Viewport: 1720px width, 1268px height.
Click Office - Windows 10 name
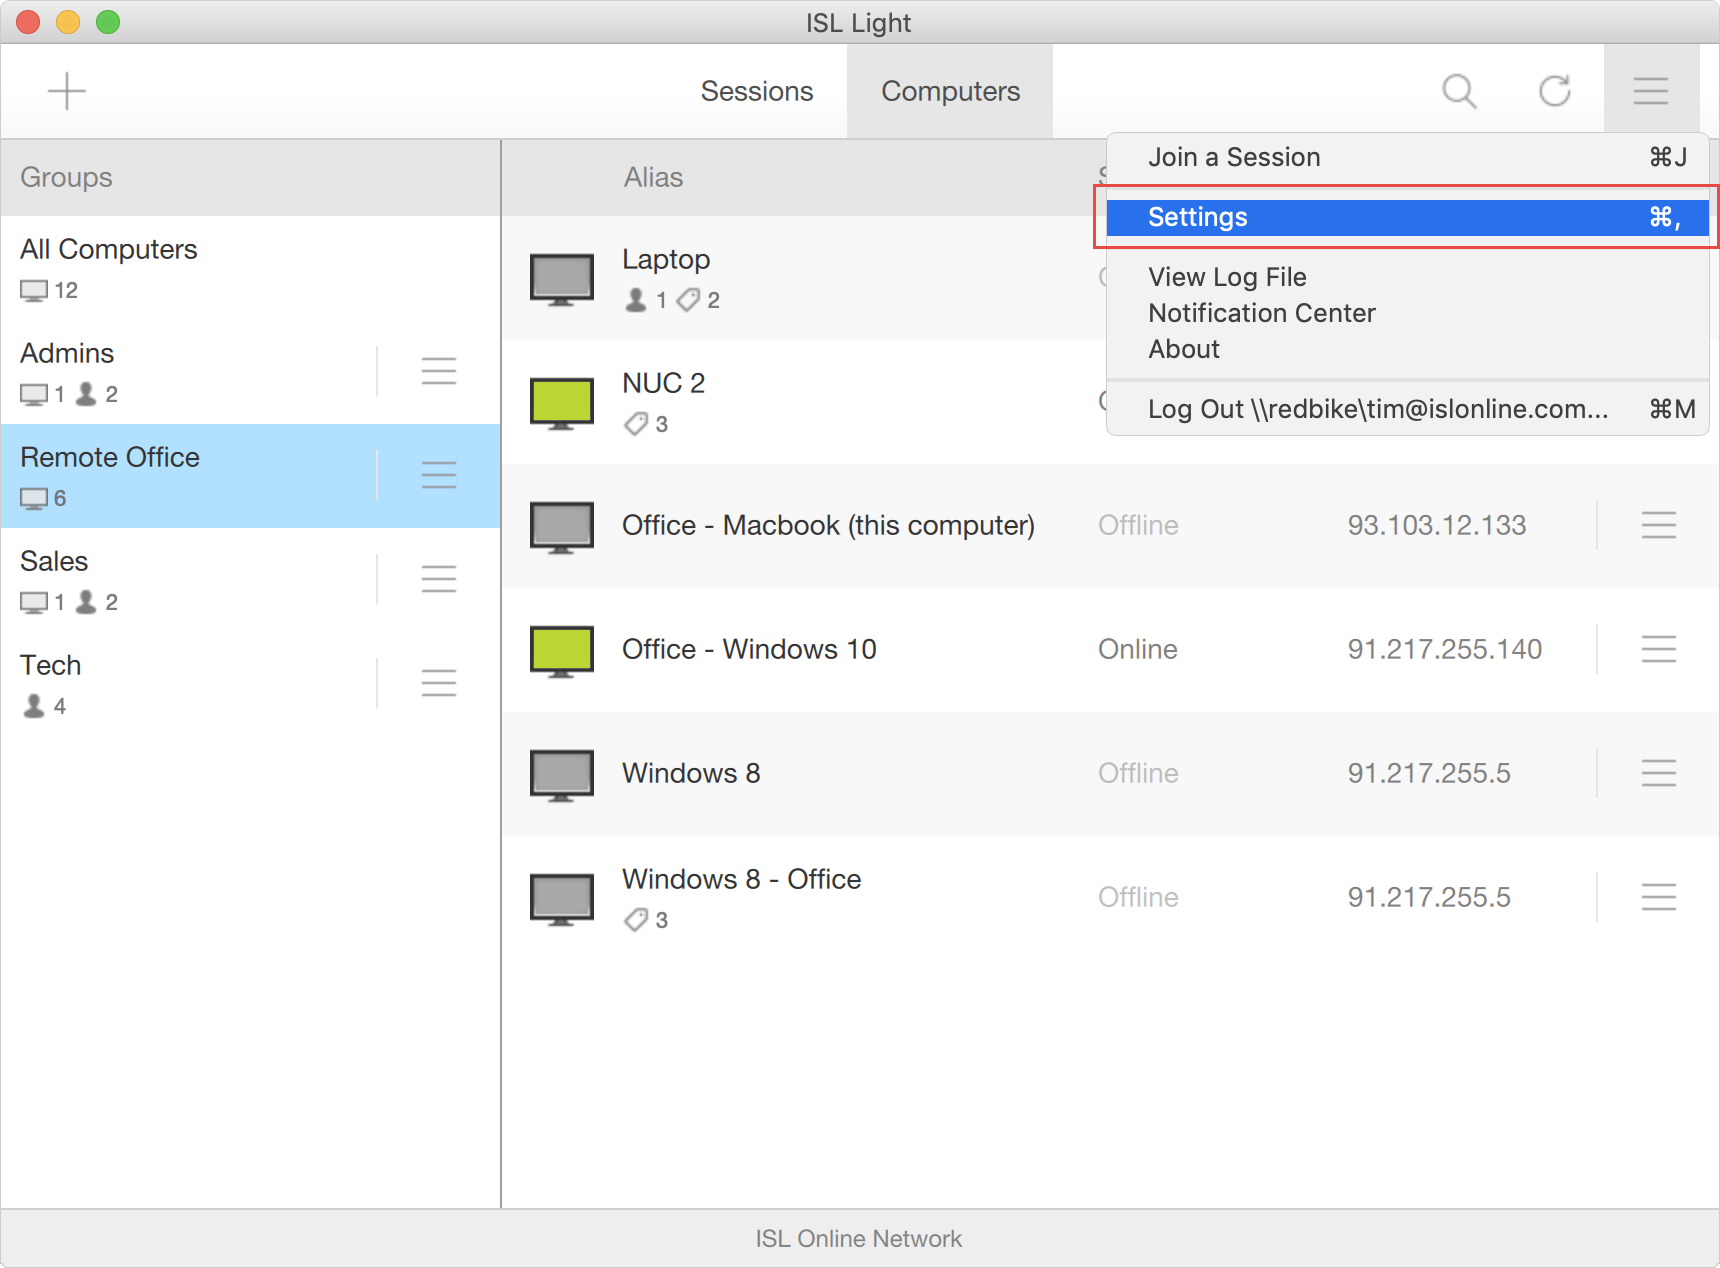point(749,649)
